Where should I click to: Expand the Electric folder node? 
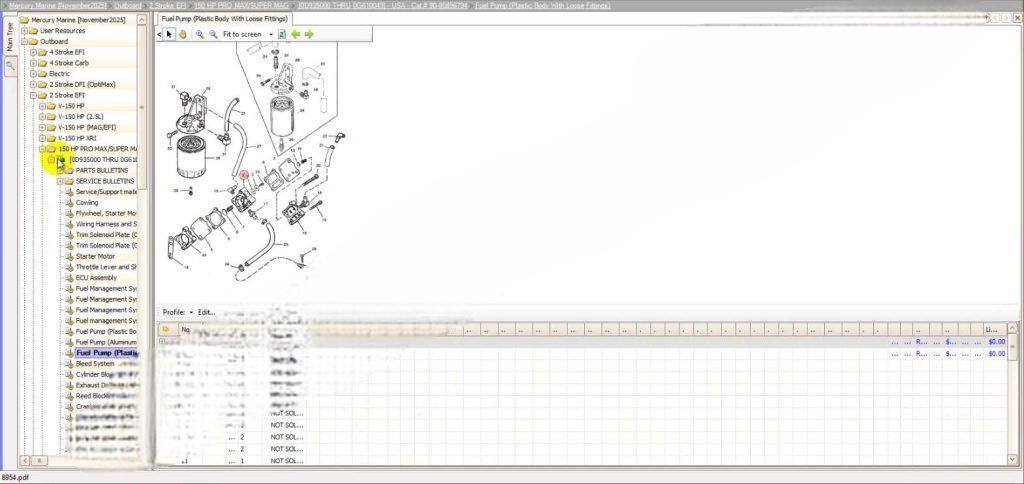click(x=33, y=73)
